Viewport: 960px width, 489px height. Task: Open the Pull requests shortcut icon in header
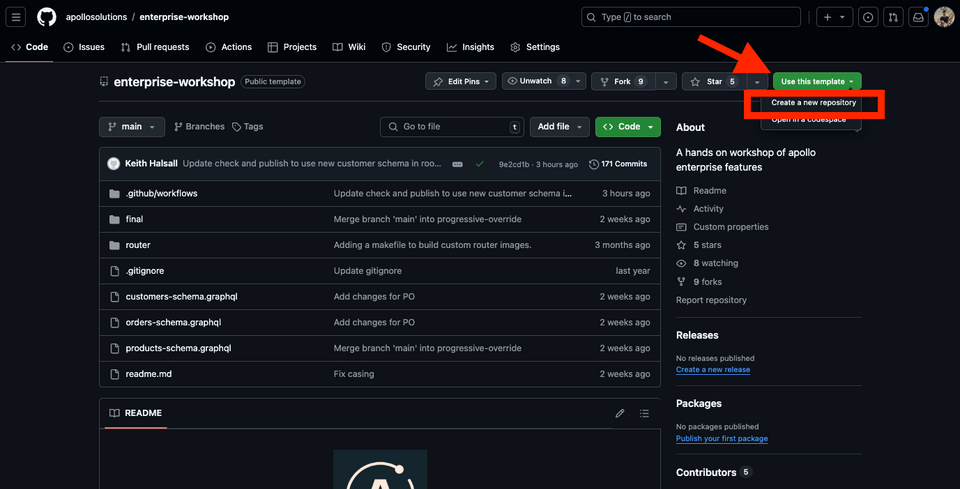[x=893, y=17]
